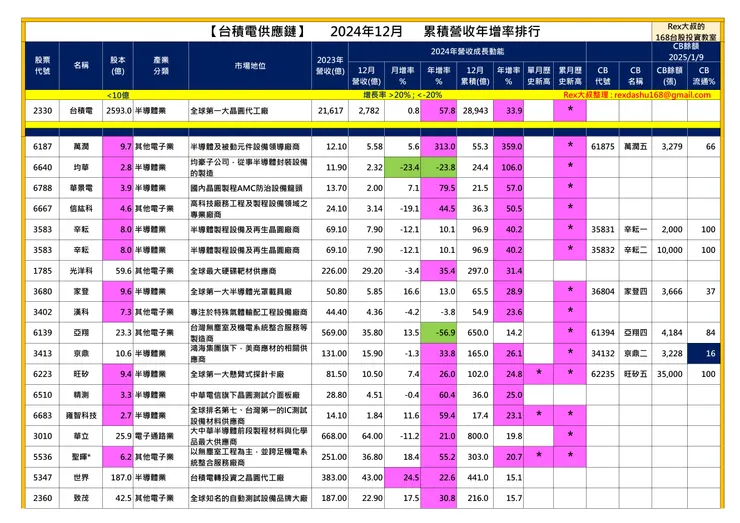This screenshot has height=523, width=740.
Task: Click the 台積電 name cell
Action: pyautogui.click(x=81, y=110)
